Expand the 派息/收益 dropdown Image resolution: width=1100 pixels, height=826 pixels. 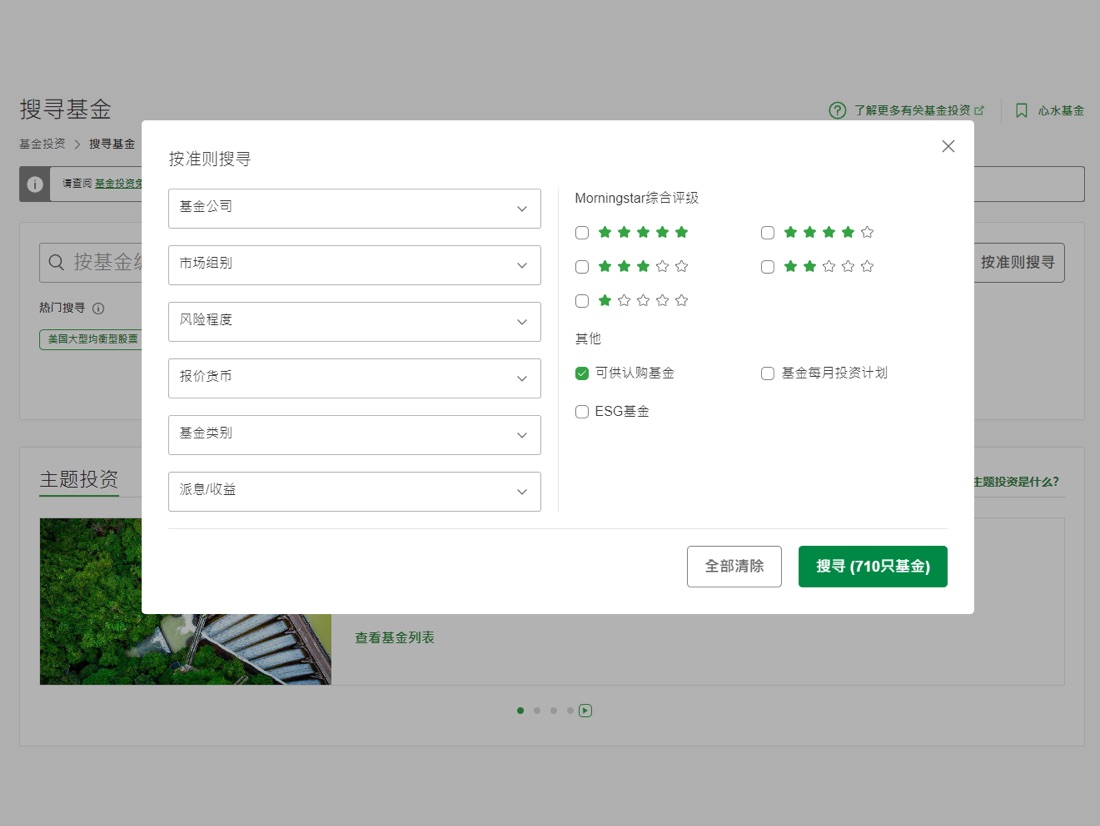click(354, 491)
